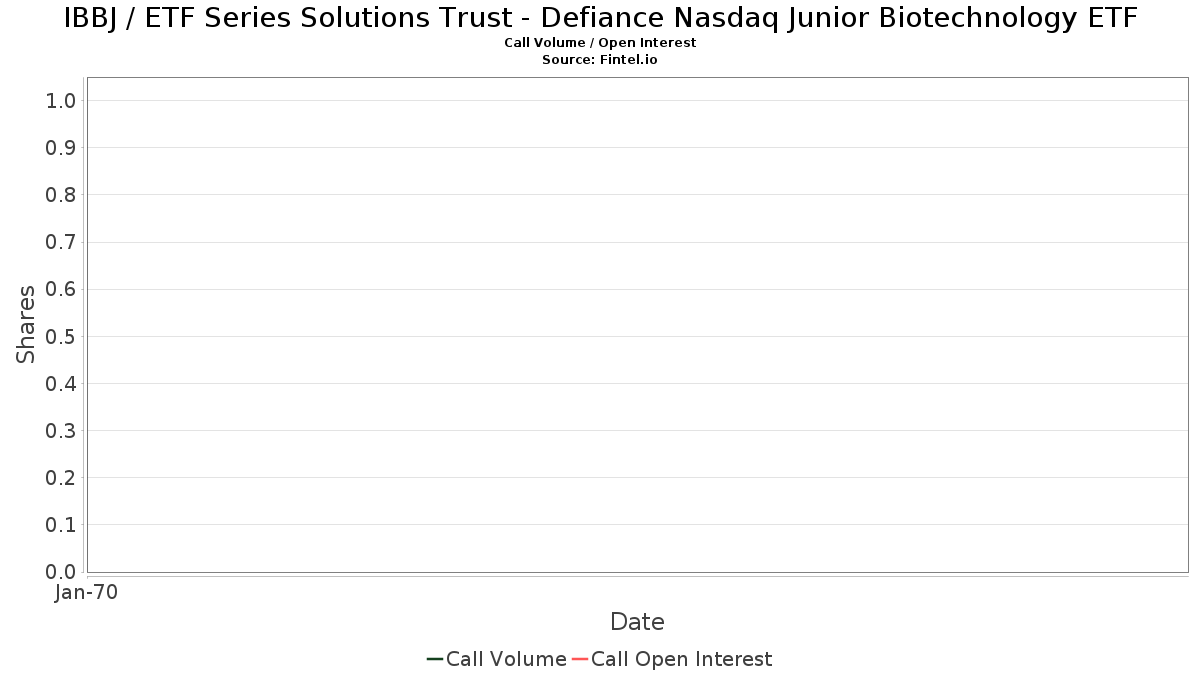Click the Jan-70 x-axis tick label
The width and height of the screenshot is (1200, 675).
point(86,593)
